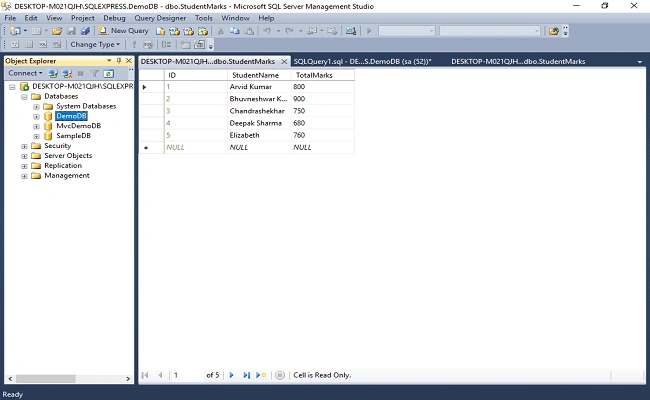Open the Query Designer menu
Viewport: 650px width, 400px height.
[160, 18]
